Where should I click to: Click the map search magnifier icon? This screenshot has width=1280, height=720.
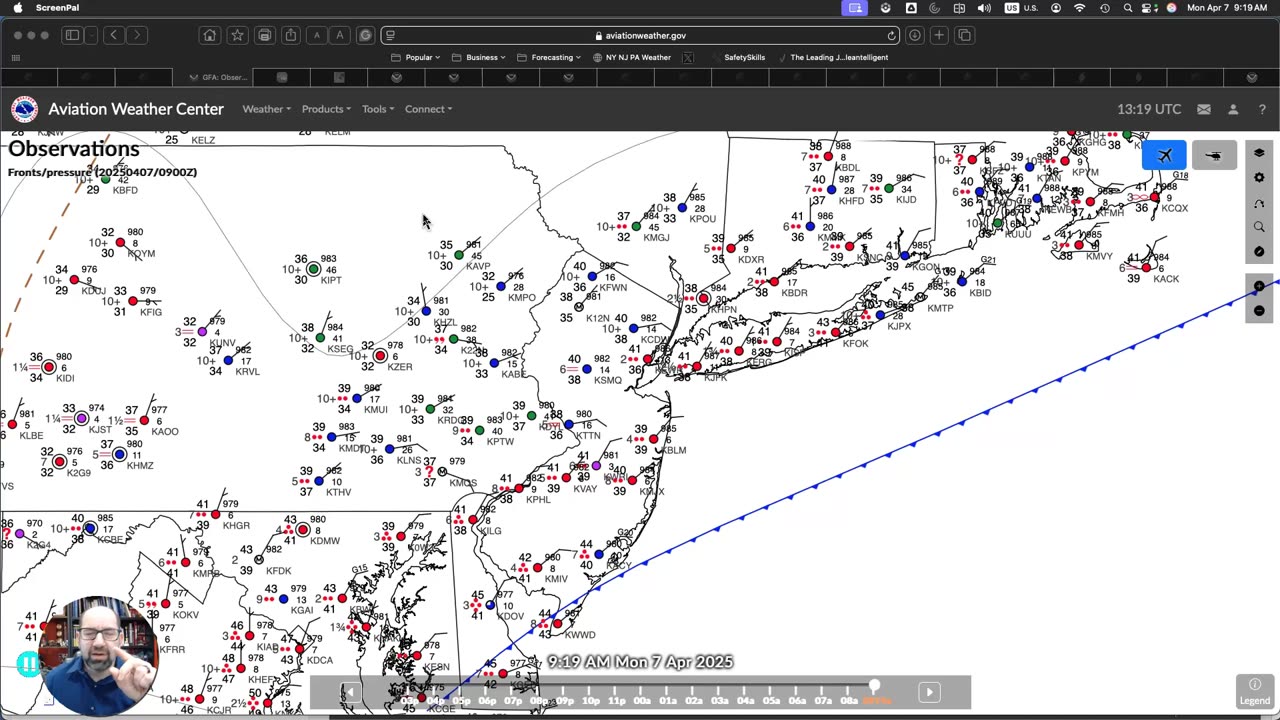(x=1259, y=227)
